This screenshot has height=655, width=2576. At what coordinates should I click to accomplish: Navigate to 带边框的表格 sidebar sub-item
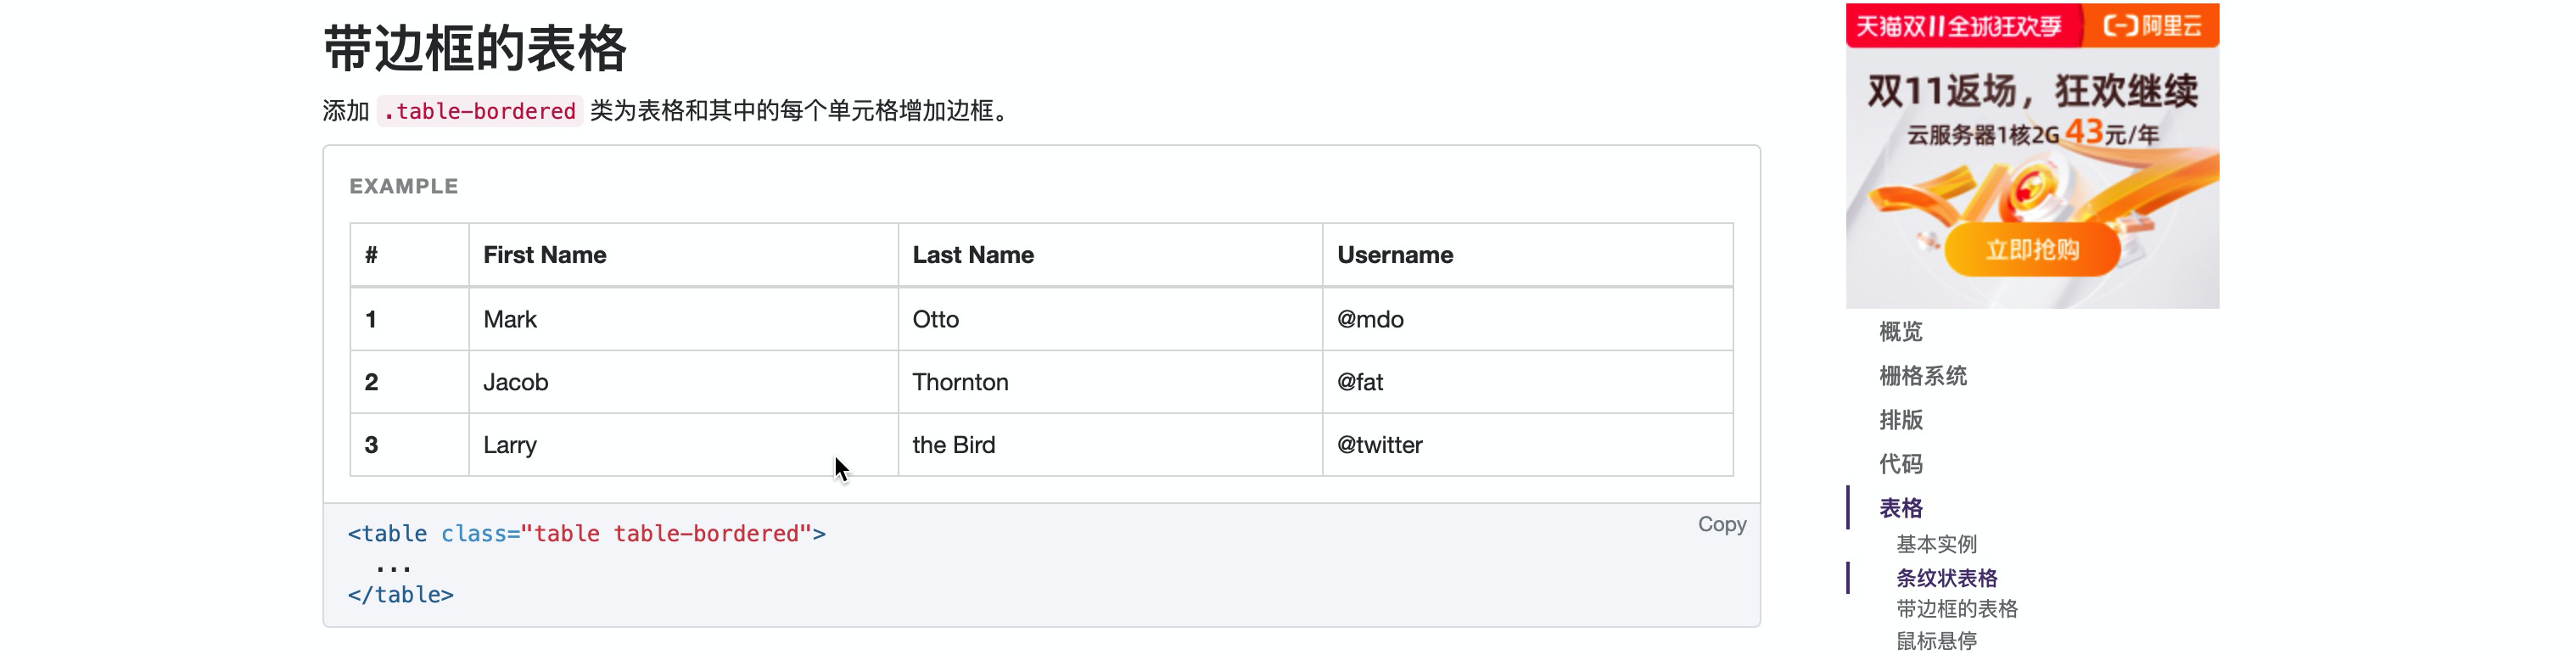pyautogui.click(x=1956, y=609)
